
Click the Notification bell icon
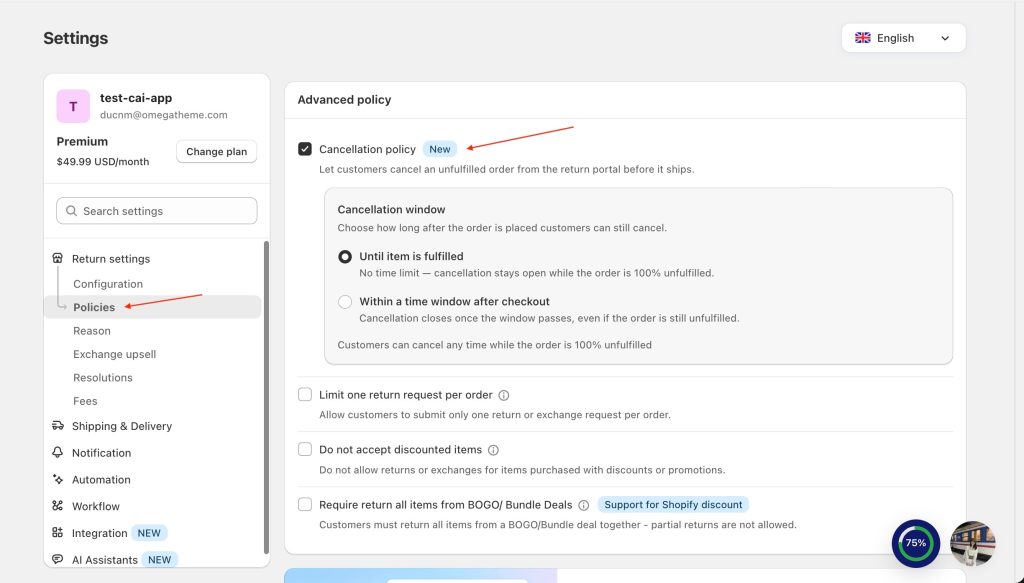point(57,452)
